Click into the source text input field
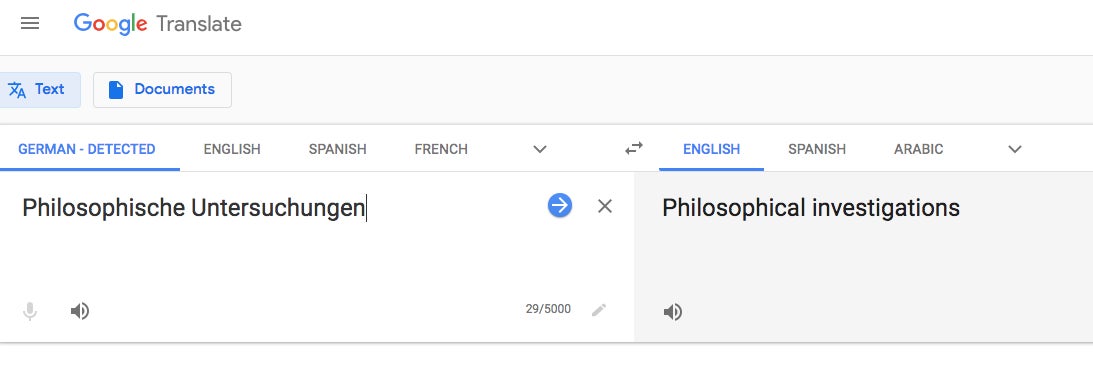Screen dimensions: 1093x381 [279, 237]
